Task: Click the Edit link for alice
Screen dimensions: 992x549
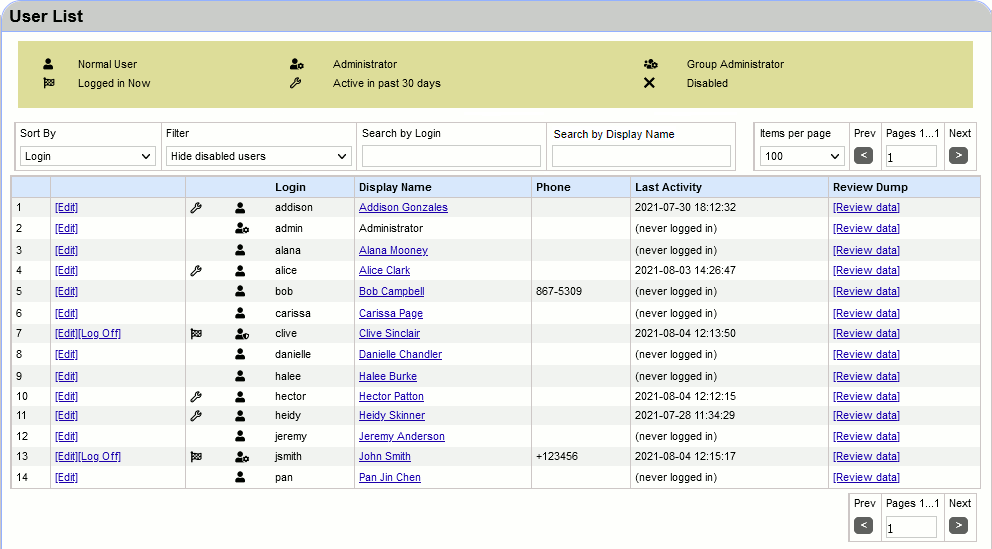Action: click(x=66, y=271)
